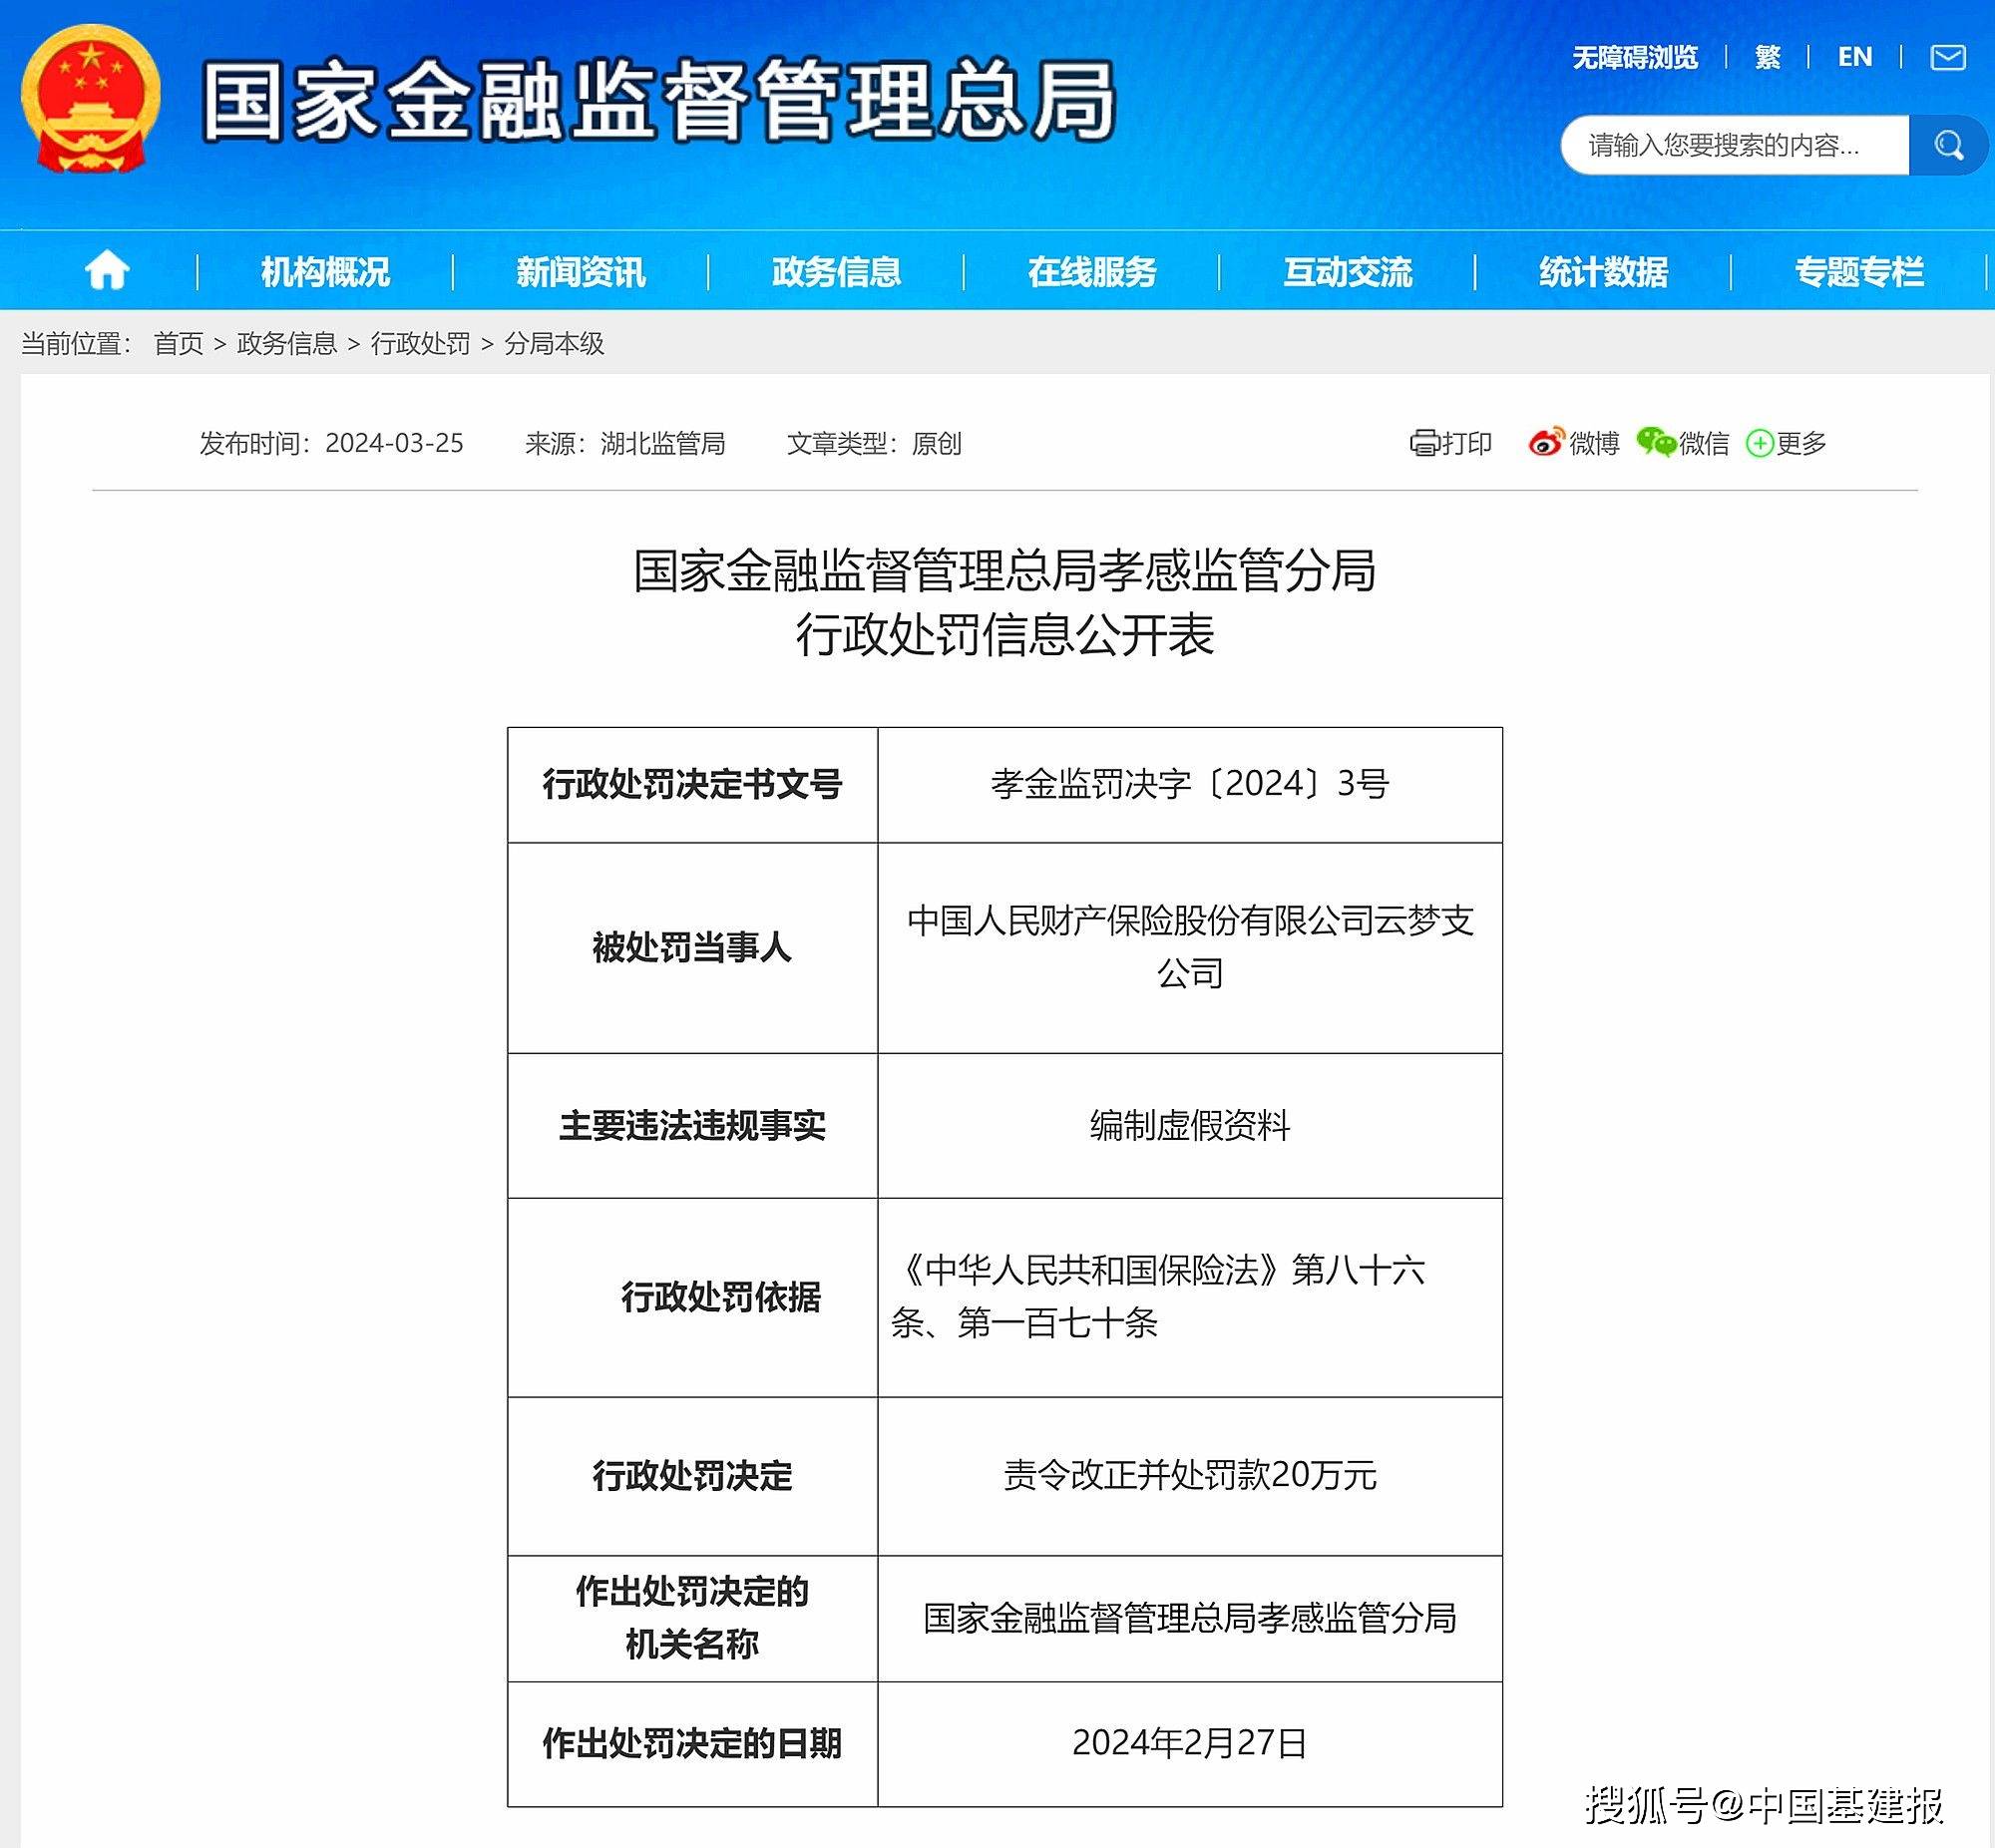Share via Weibo icon

[x=1545, y=442]
